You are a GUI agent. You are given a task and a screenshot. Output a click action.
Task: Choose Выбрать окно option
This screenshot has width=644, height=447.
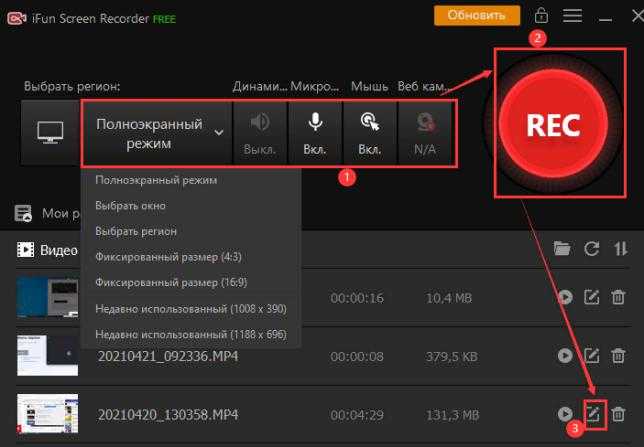130,205
